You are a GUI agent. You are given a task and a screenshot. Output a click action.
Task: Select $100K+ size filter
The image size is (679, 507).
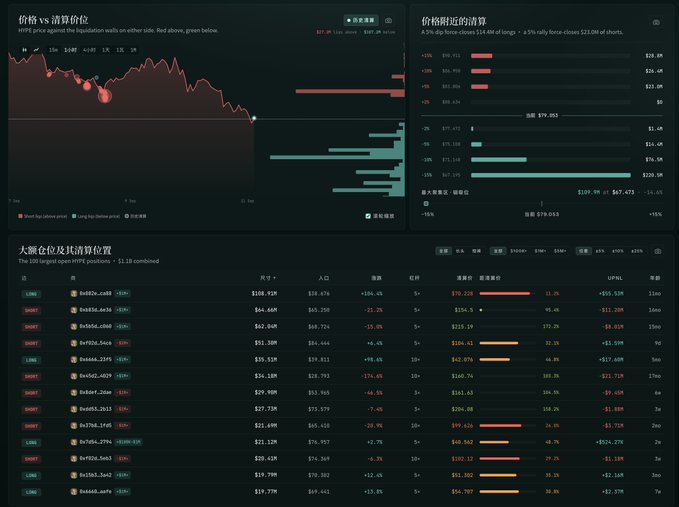(518, 251)
